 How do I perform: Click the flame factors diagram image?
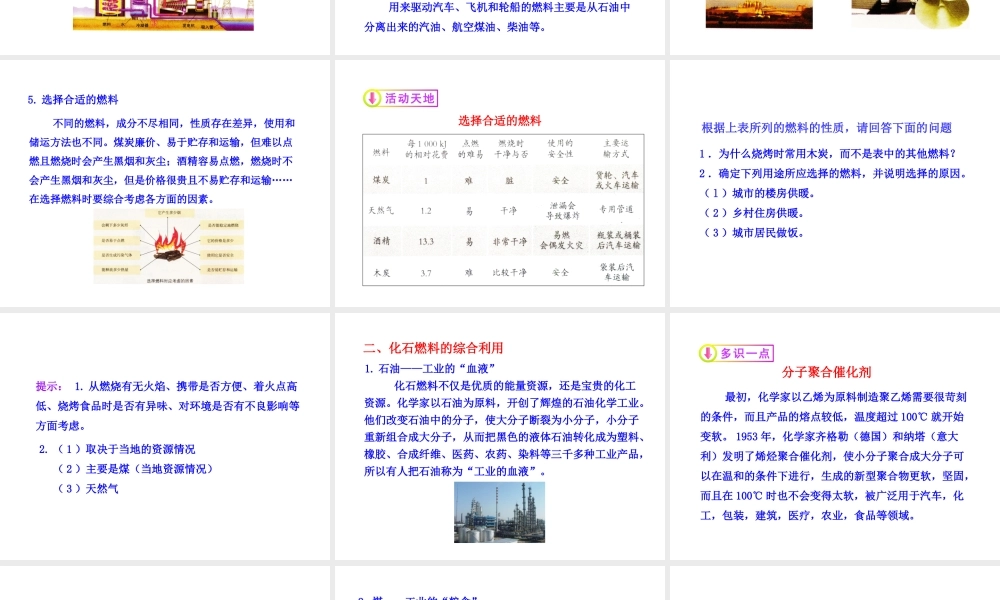click(169, 246)
